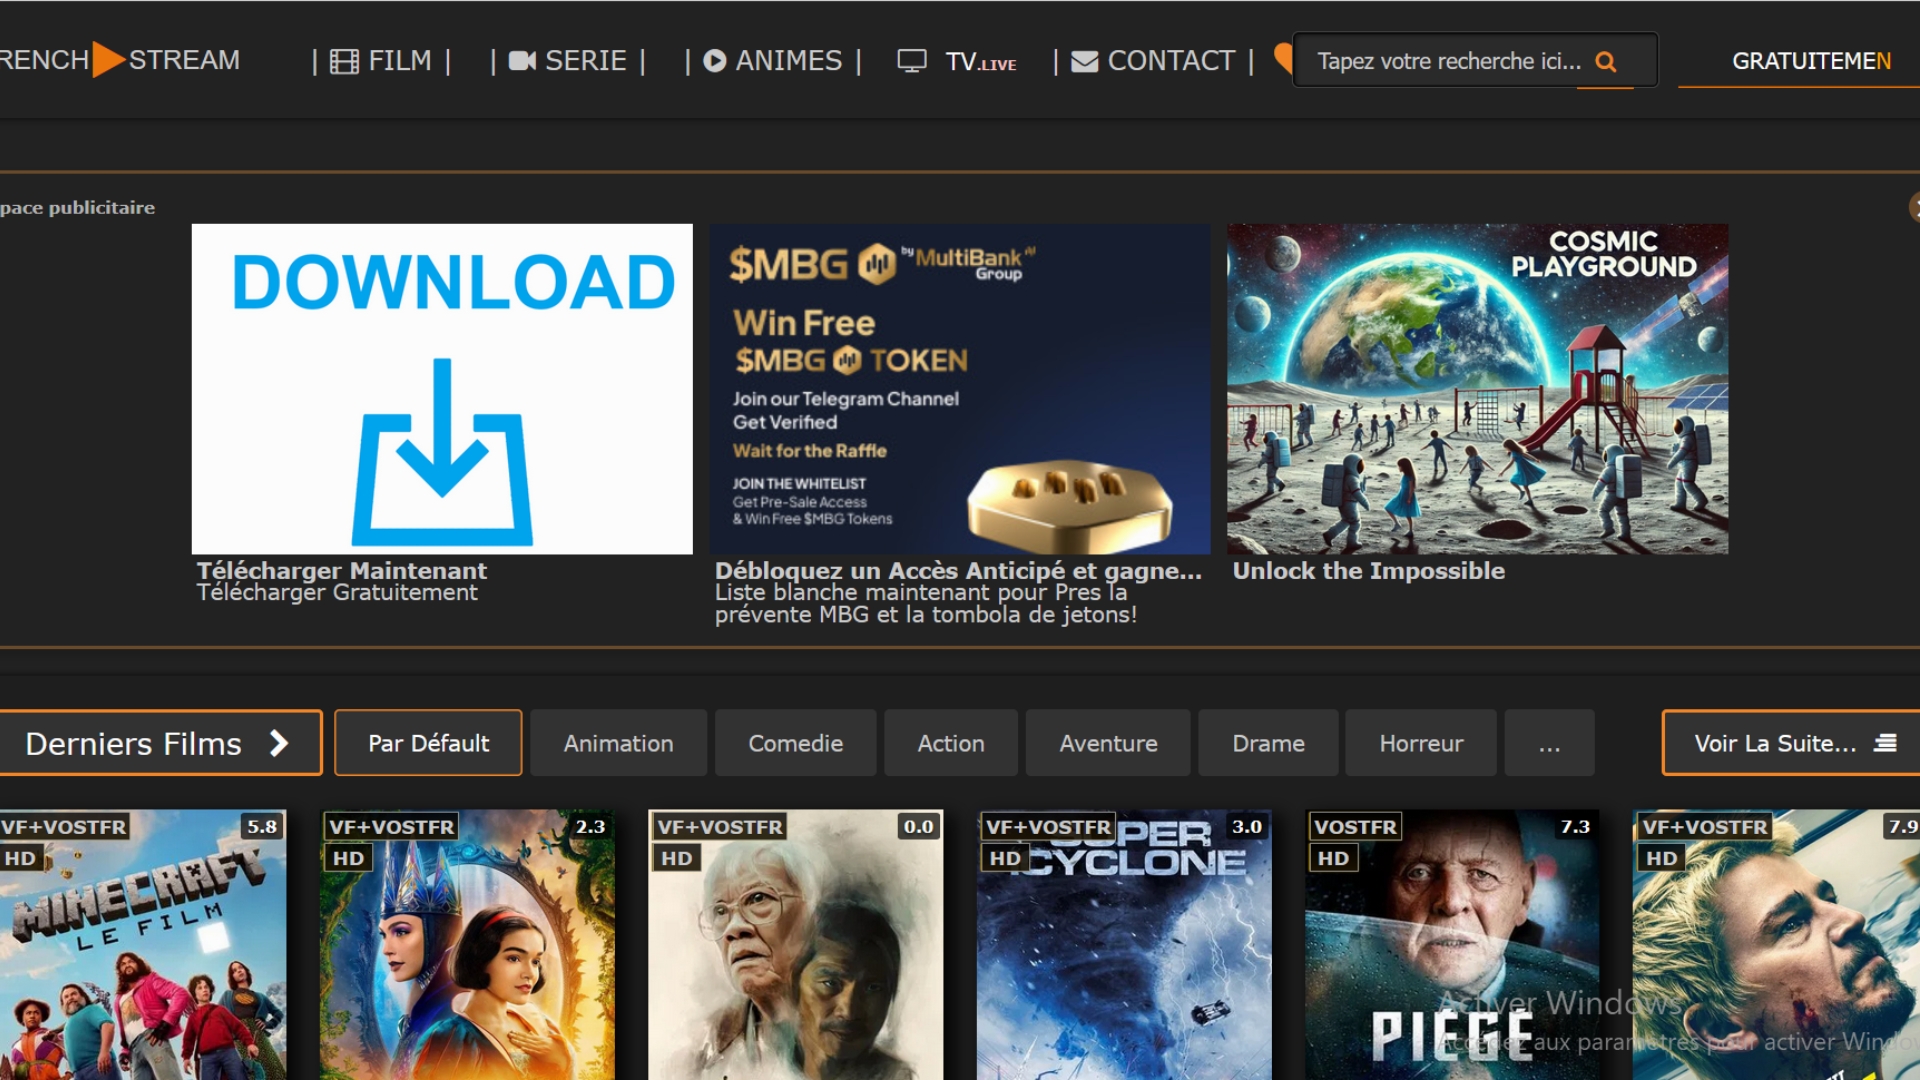The image size is (1920, 1080).
Task: Click the film strip icon
Action: 344,62
